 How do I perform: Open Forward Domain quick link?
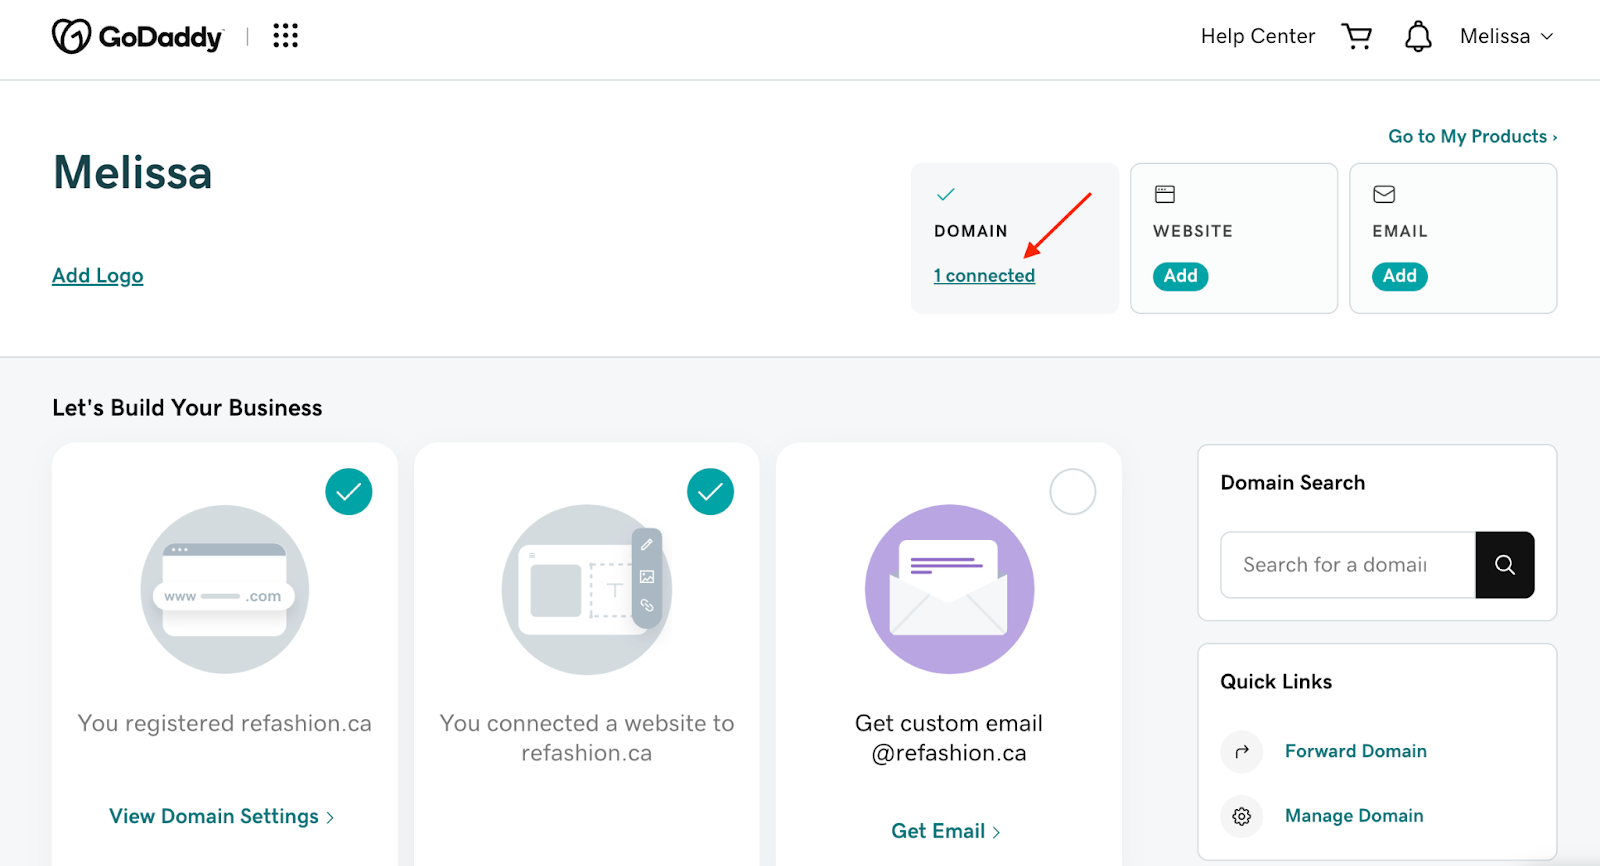click(1356, 752)
